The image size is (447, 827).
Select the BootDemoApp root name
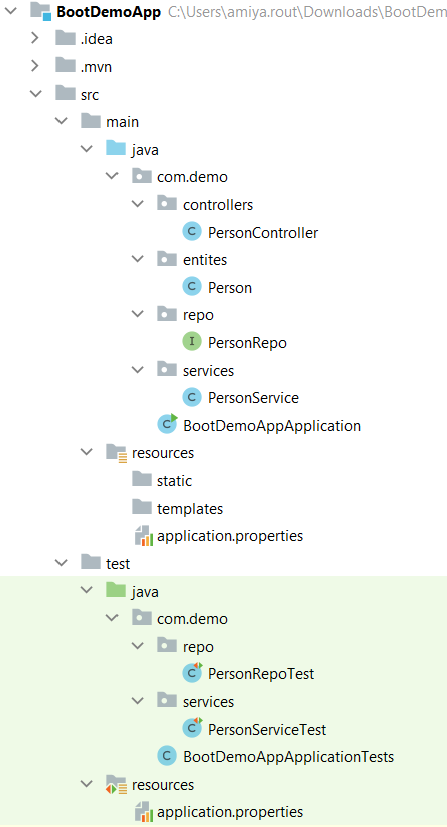click(x=109, y=12)
